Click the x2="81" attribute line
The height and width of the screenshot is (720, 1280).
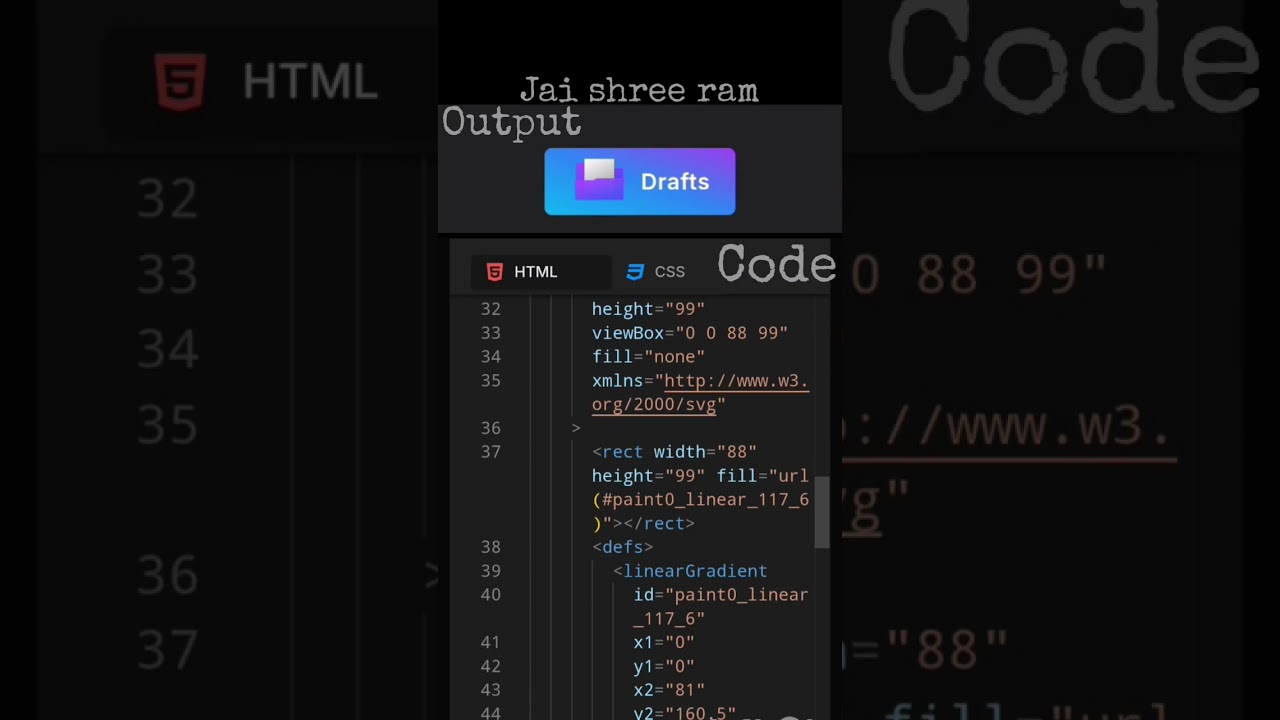pos(669,690)
